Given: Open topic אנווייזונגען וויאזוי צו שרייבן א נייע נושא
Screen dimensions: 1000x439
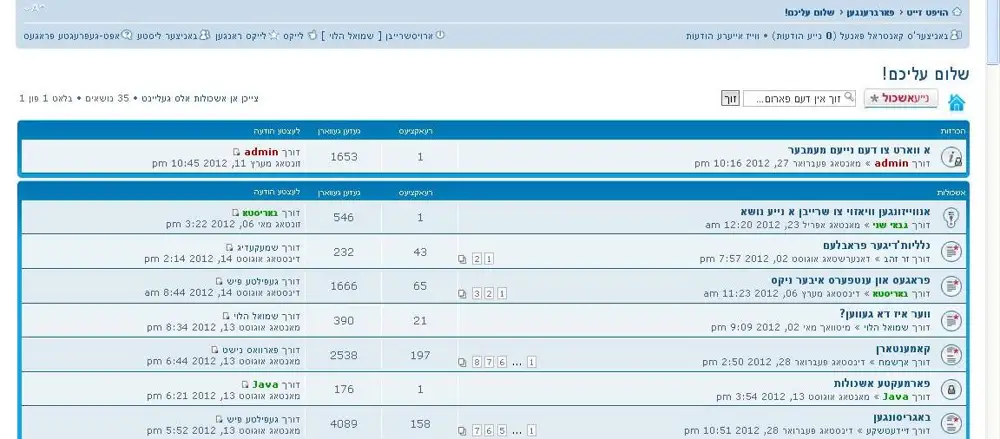Looking at the screenshot, I should (835, 211).
